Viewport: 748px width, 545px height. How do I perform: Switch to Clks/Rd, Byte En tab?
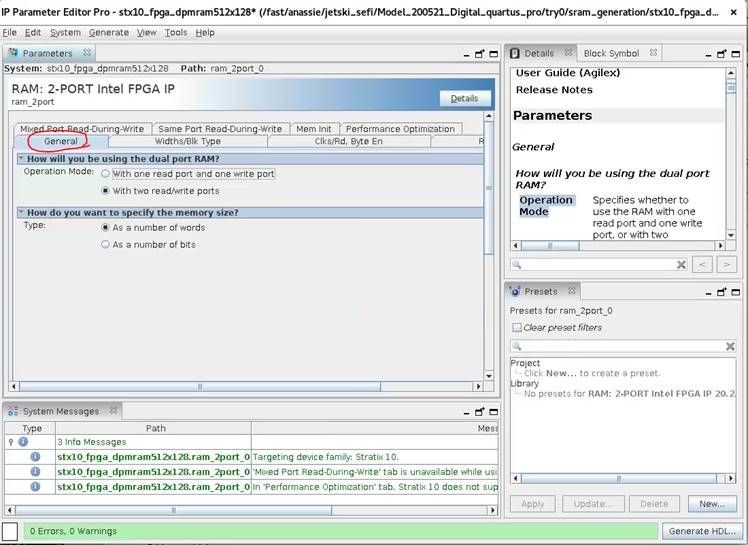349,141
